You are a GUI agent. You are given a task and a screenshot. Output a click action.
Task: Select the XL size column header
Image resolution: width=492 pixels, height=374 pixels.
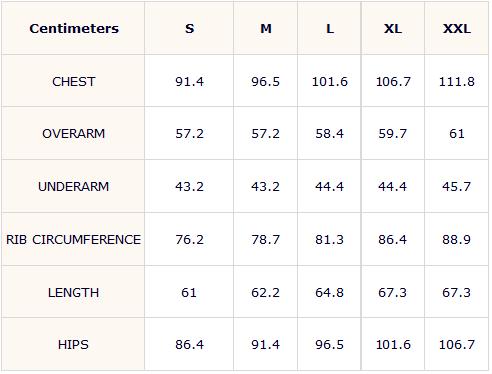pos(393,29)
